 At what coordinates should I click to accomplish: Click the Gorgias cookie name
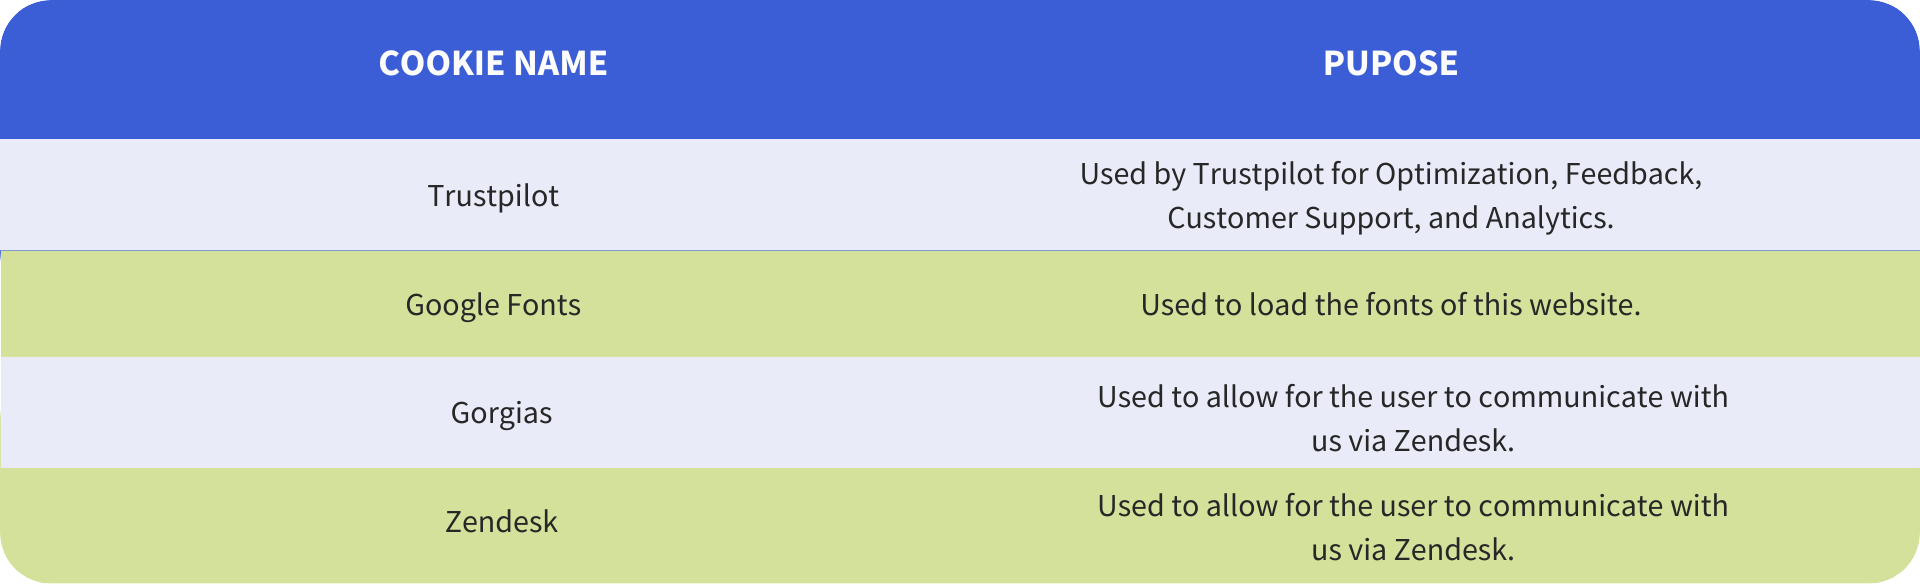click(501, 412)
